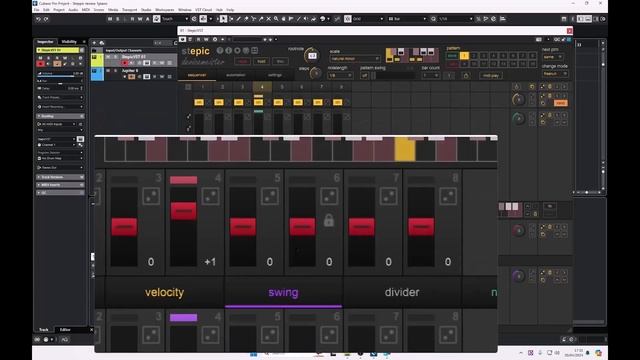Open the File menu
The width and height of the screenshot is (640, 360).
(37, 10)
